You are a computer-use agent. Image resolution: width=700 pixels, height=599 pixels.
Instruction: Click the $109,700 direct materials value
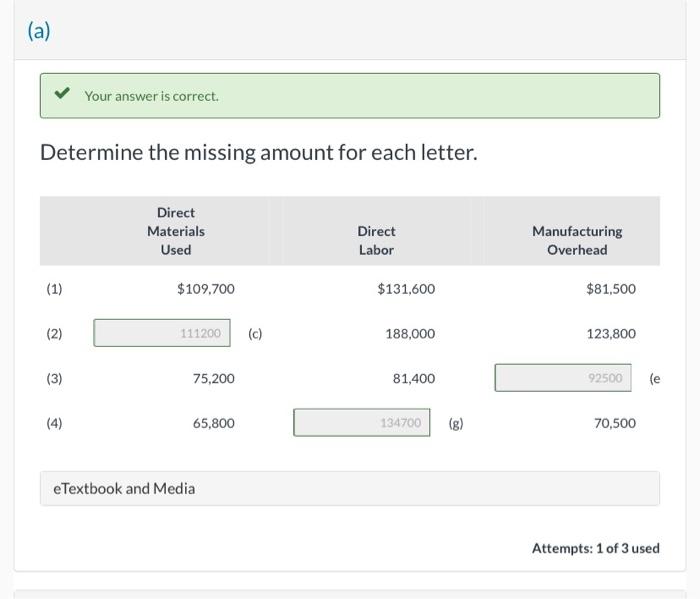click(x=206, y=289)
